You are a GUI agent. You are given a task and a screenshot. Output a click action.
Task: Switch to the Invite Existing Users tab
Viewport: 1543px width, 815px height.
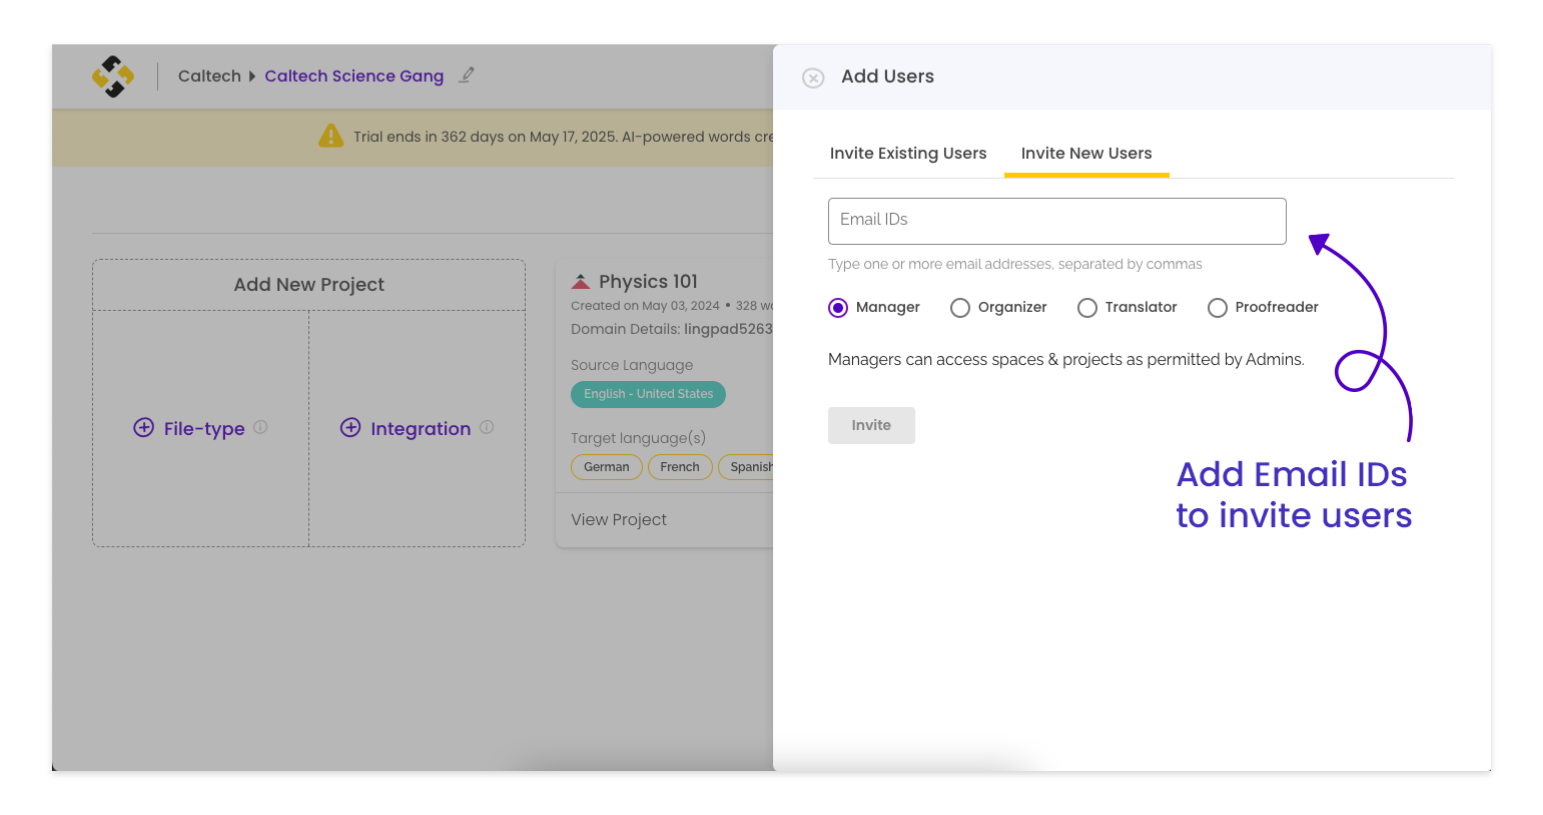click(908, 153)
